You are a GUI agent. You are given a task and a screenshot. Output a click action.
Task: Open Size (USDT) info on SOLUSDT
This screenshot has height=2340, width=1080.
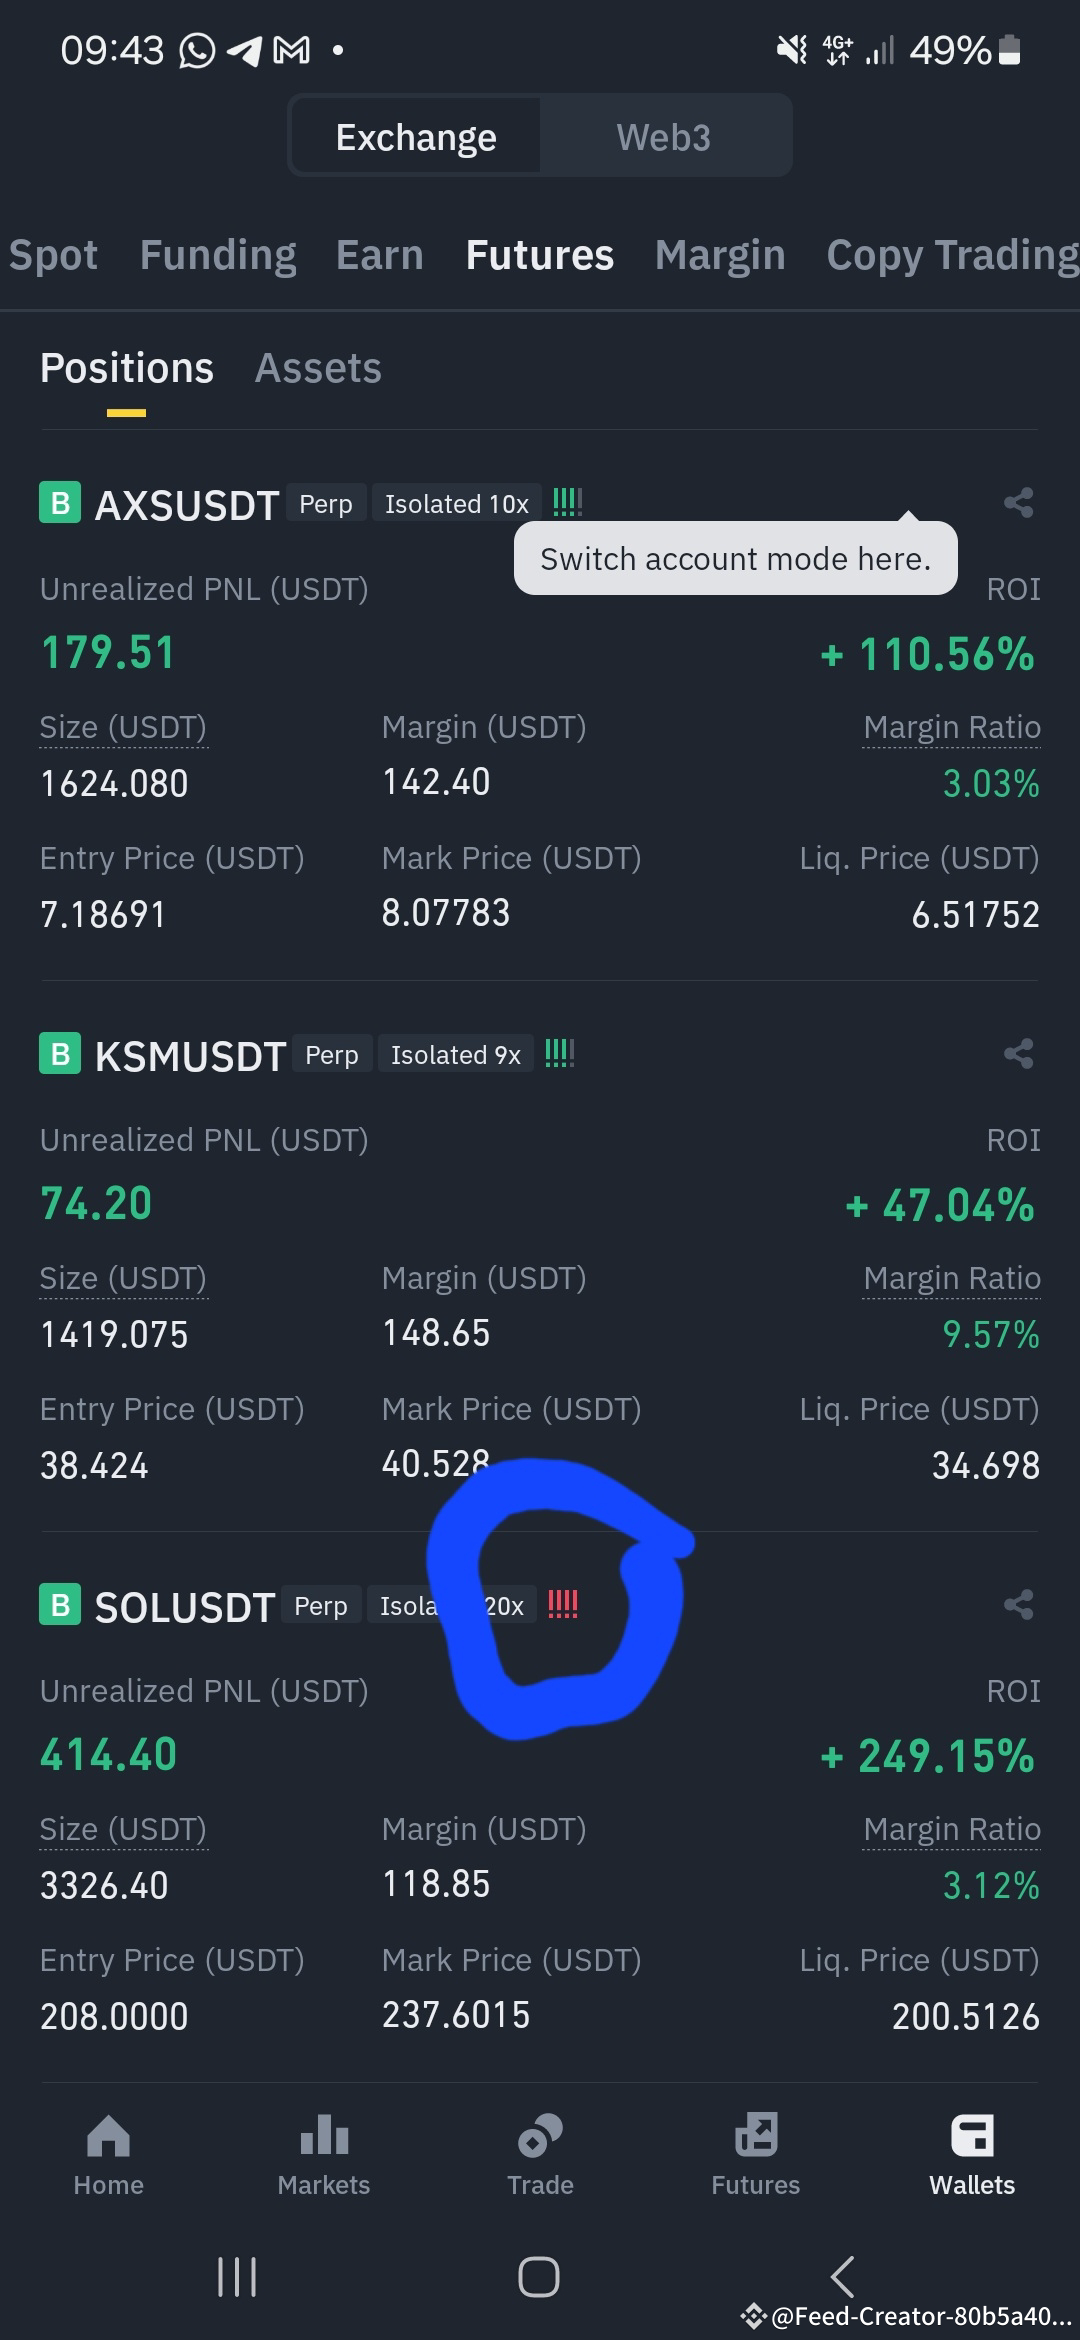point(123,1829)
